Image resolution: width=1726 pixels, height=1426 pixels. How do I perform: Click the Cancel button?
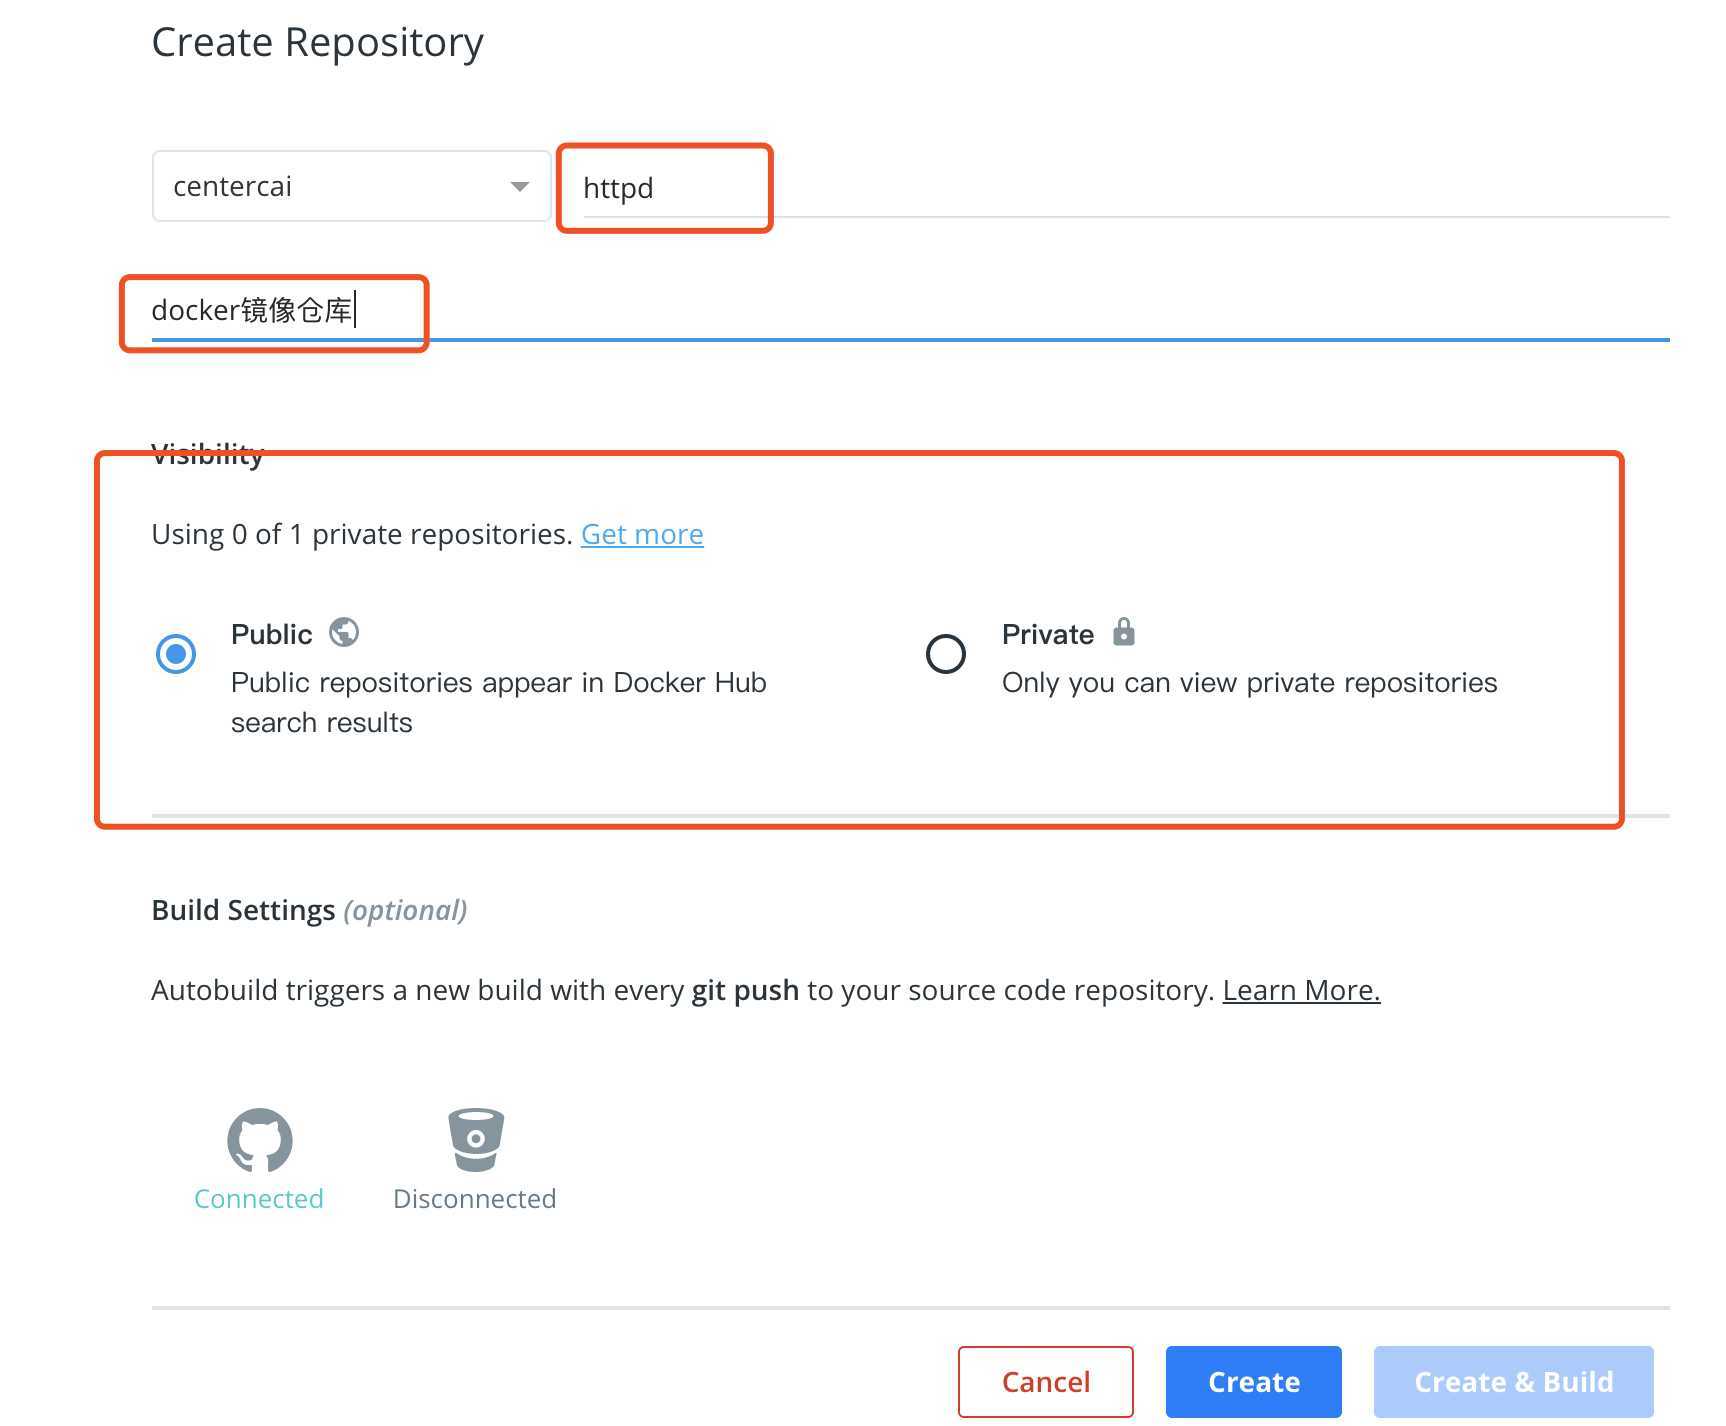(1046, 1381)
